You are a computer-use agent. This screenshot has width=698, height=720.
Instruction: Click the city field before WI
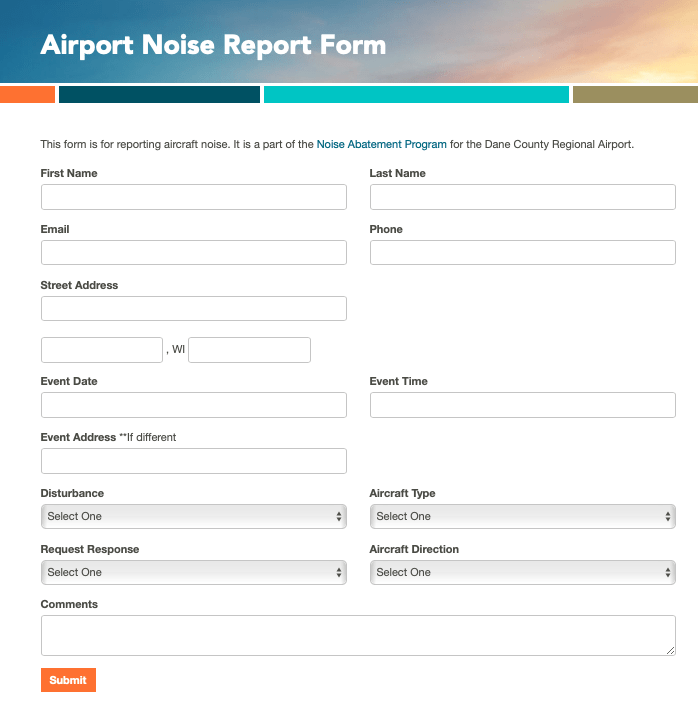coord(102,350)
